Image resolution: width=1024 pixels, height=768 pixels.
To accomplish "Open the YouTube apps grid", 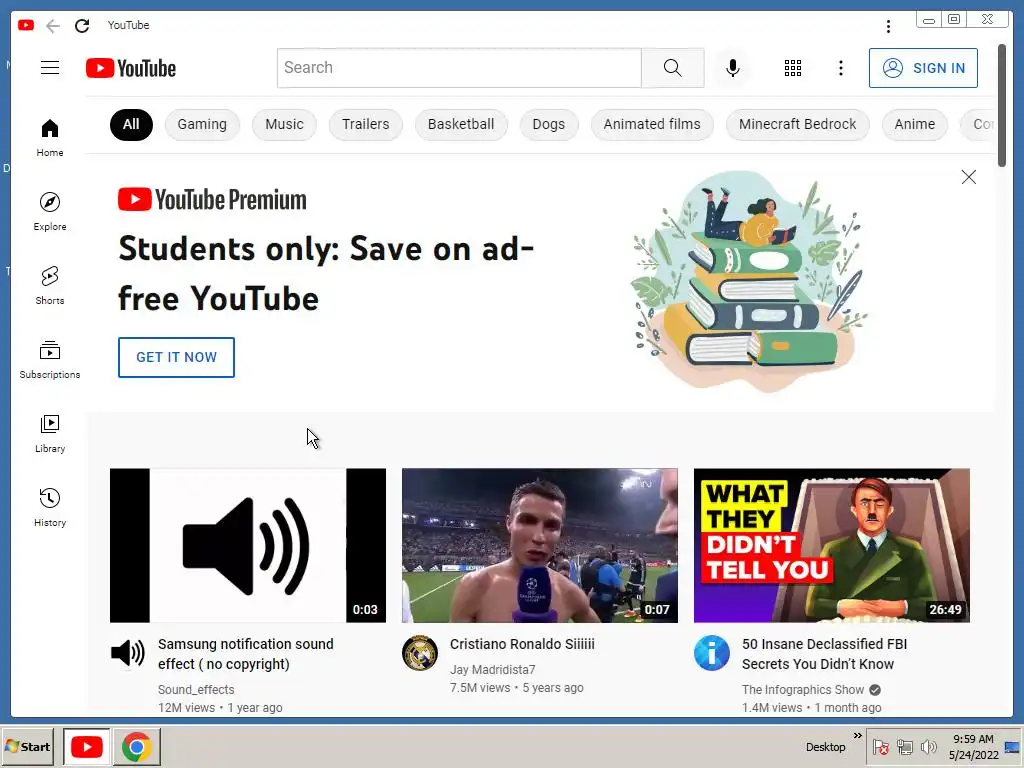I will [793, 68].
